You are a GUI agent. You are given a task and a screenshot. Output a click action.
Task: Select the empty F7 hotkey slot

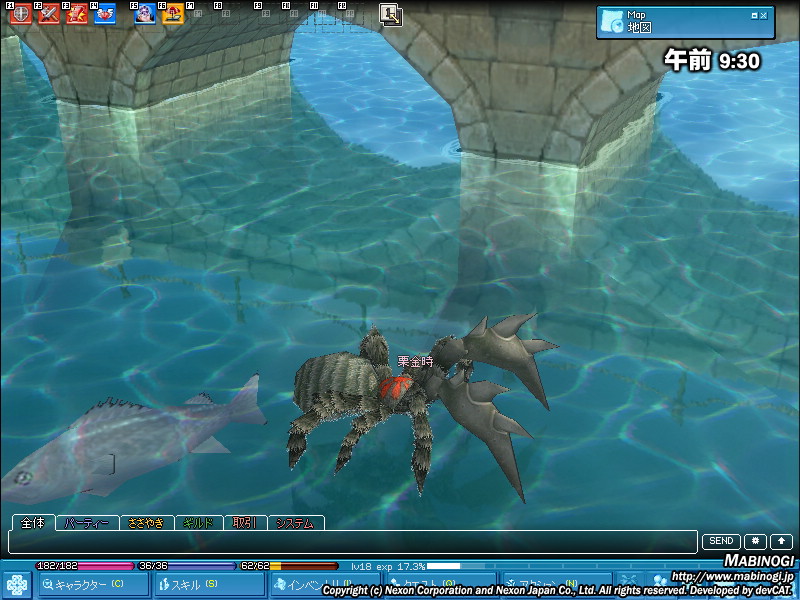(x=201, y=14)
